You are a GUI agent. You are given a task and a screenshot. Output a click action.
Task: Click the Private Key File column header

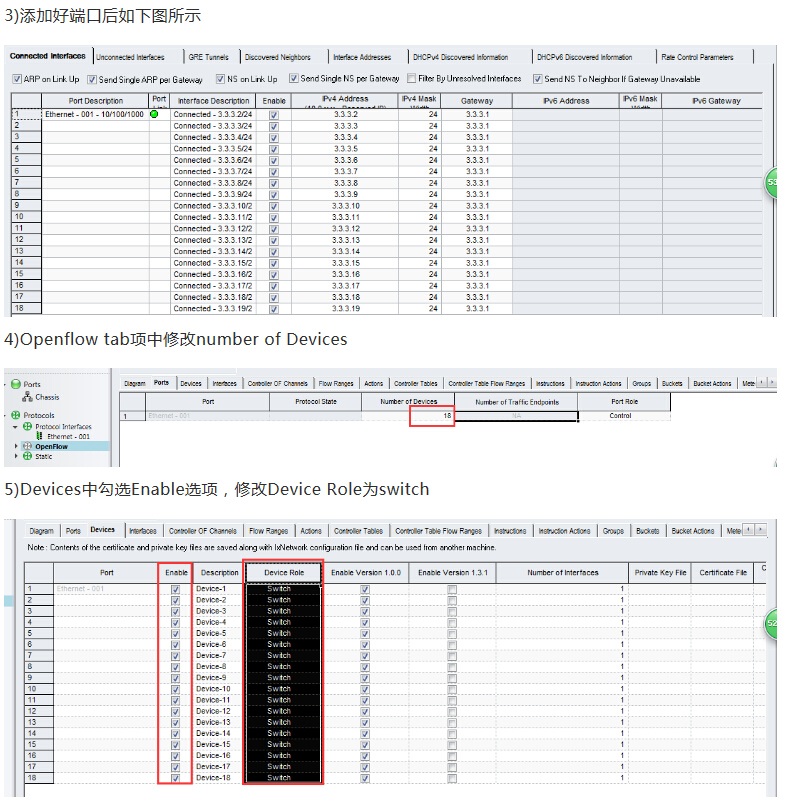(660, 572)
